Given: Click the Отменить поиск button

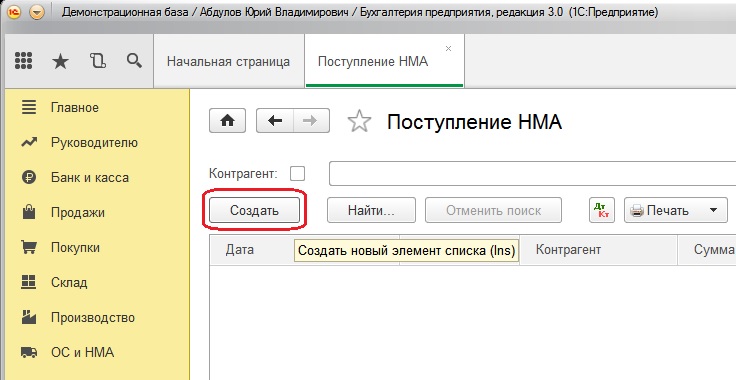Looking at the screenshot, I should pyautogui.click(x=493, y=210).
